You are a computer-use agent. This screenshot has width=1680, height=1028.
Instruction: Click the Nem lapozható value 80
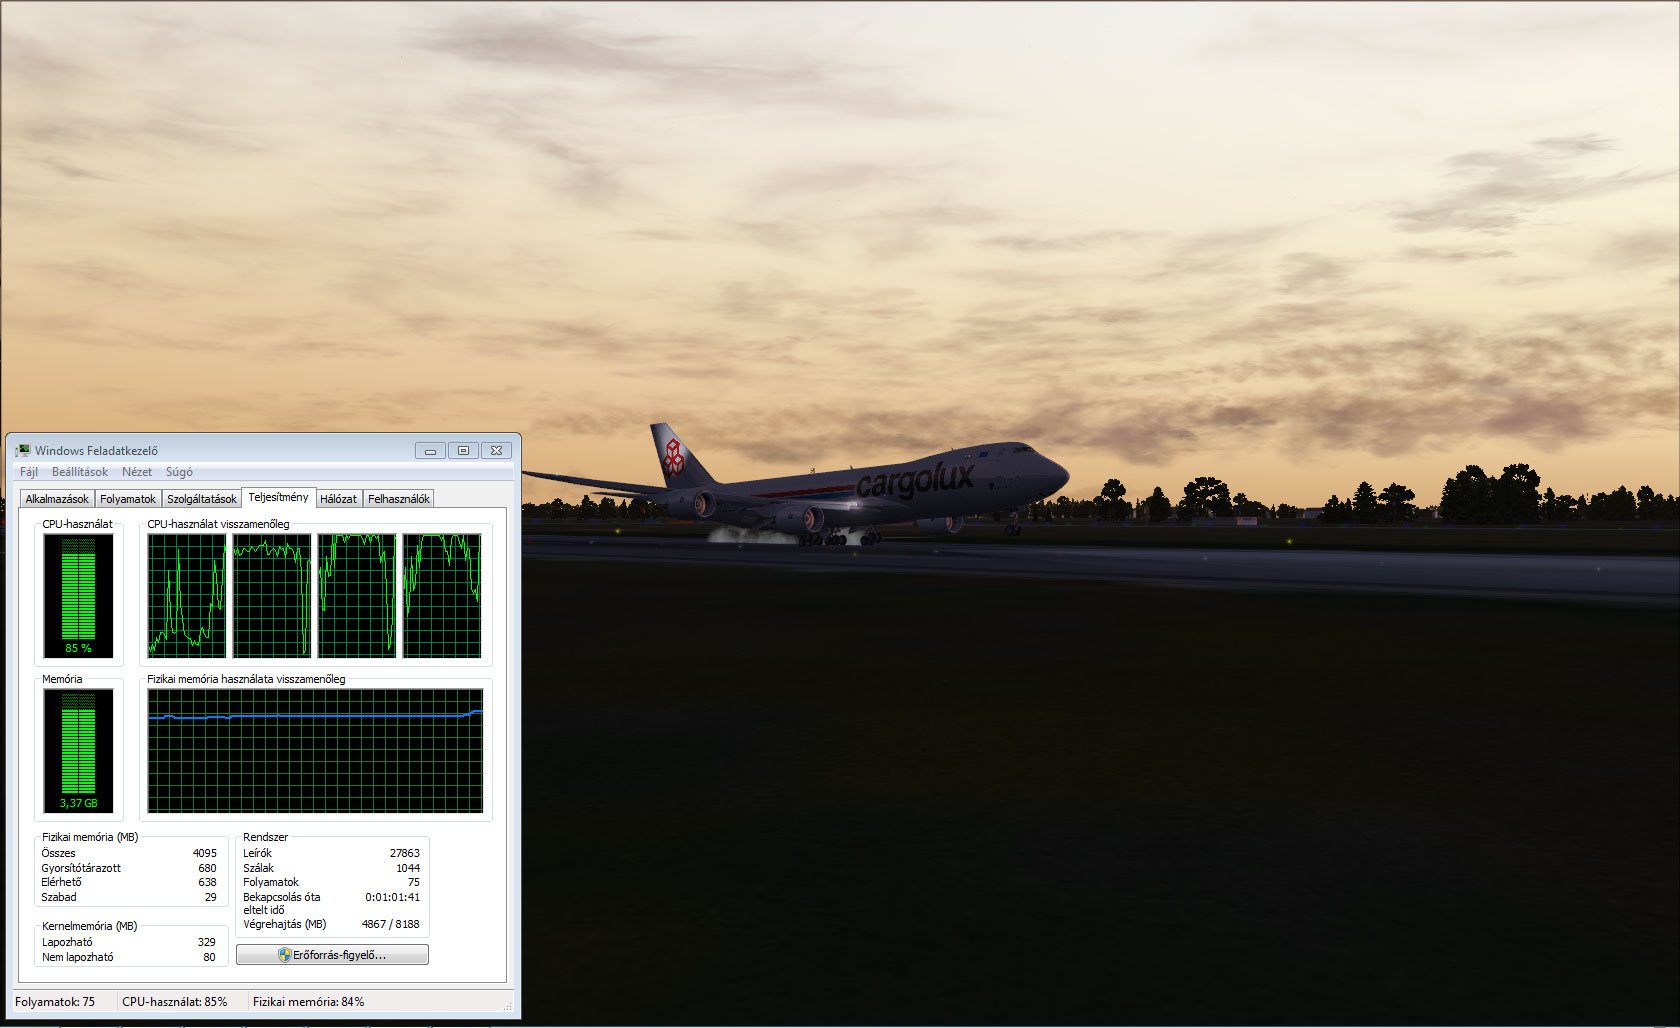pos(210,957)
